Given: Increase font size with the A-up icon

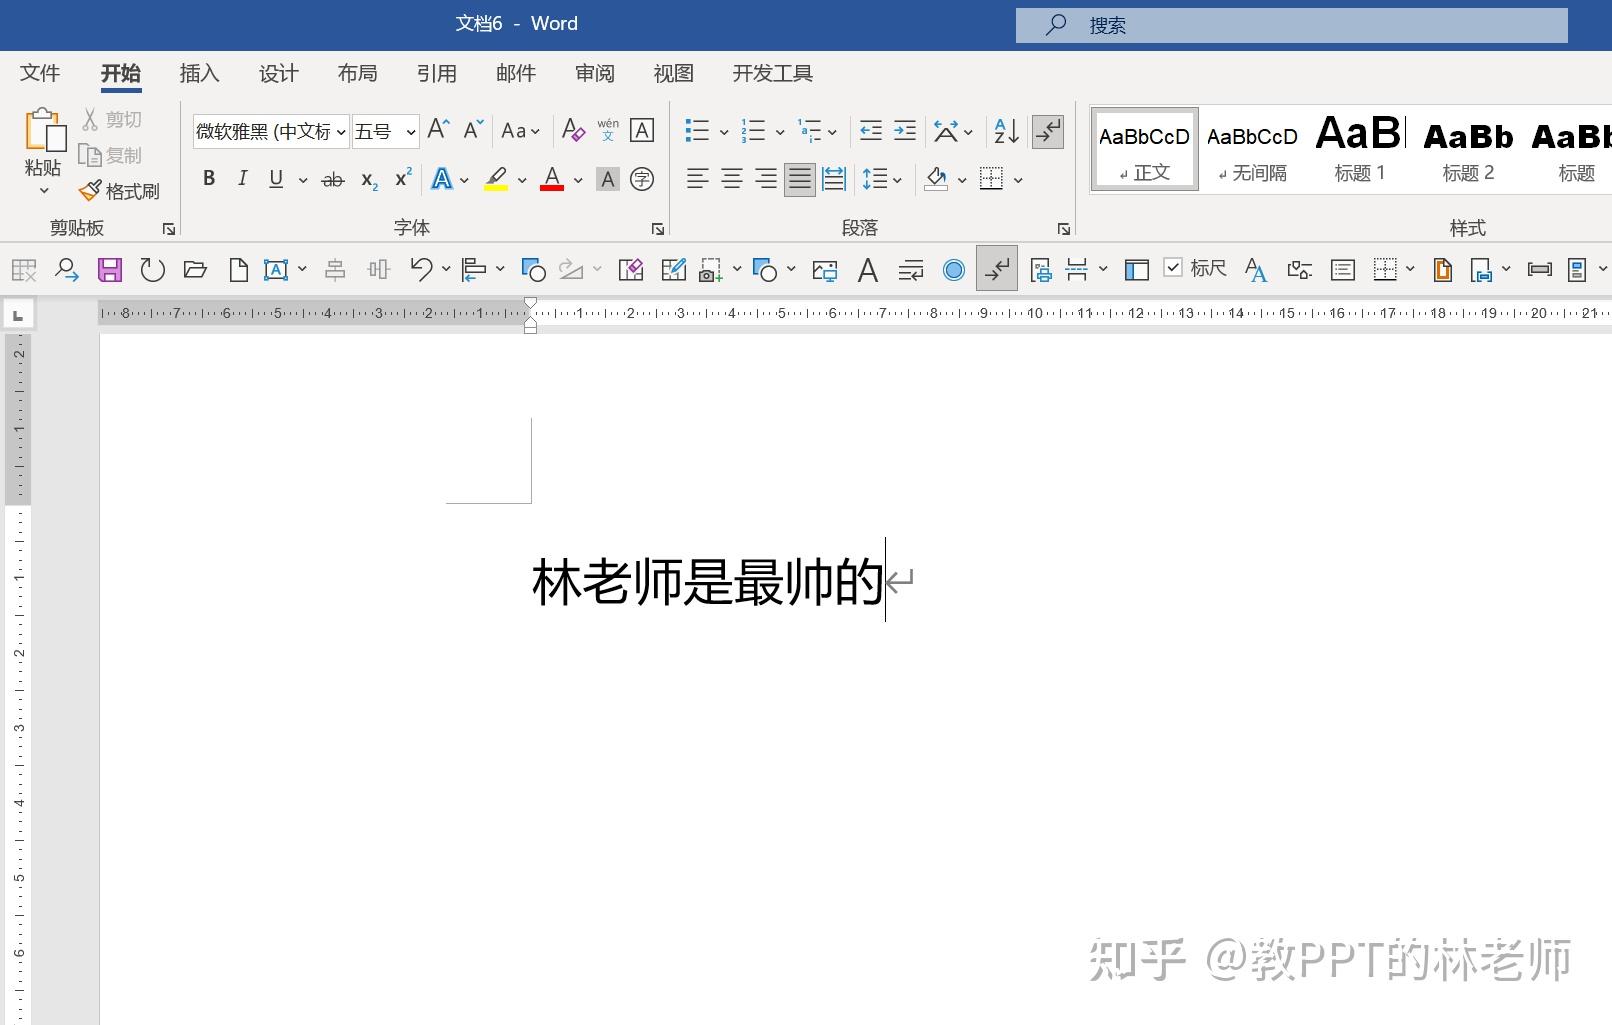Looking at the screenshot, I should click(x=438, y=130).
